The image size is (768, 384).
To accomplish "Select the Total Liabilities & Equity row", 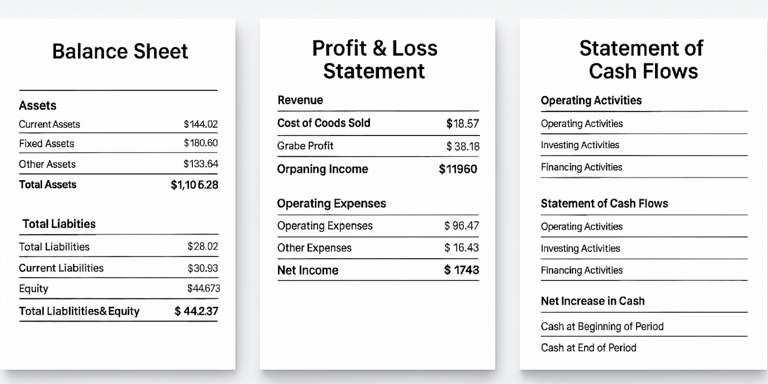I will [x=118, y=311].
